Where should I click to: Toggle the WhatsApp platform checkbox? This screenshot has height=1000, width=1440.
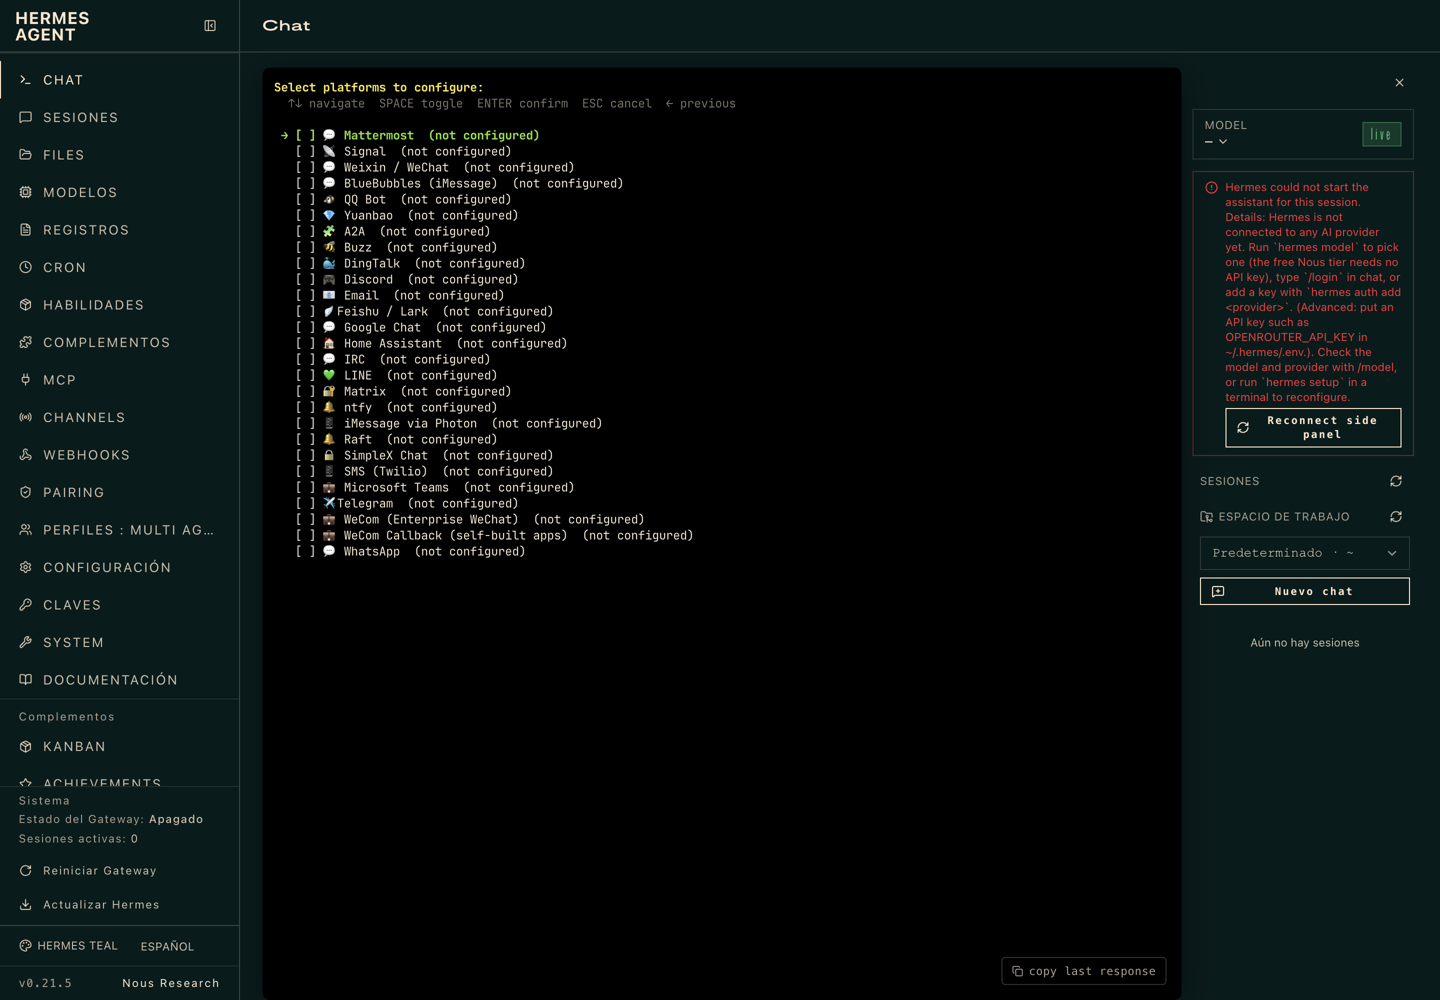[x=305, y=552]
